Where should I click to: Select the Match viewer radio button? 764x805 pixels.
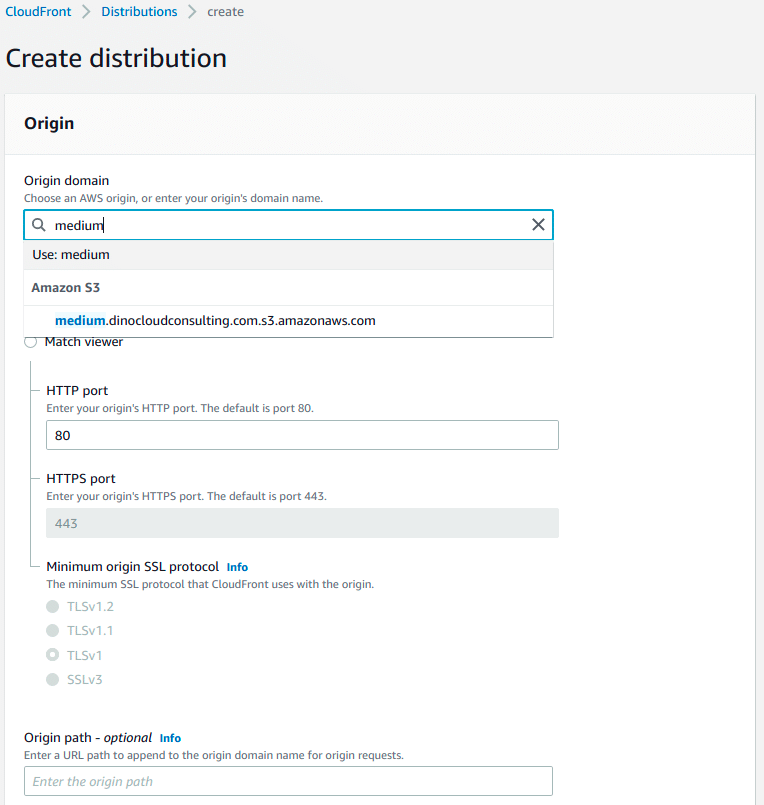31,343
